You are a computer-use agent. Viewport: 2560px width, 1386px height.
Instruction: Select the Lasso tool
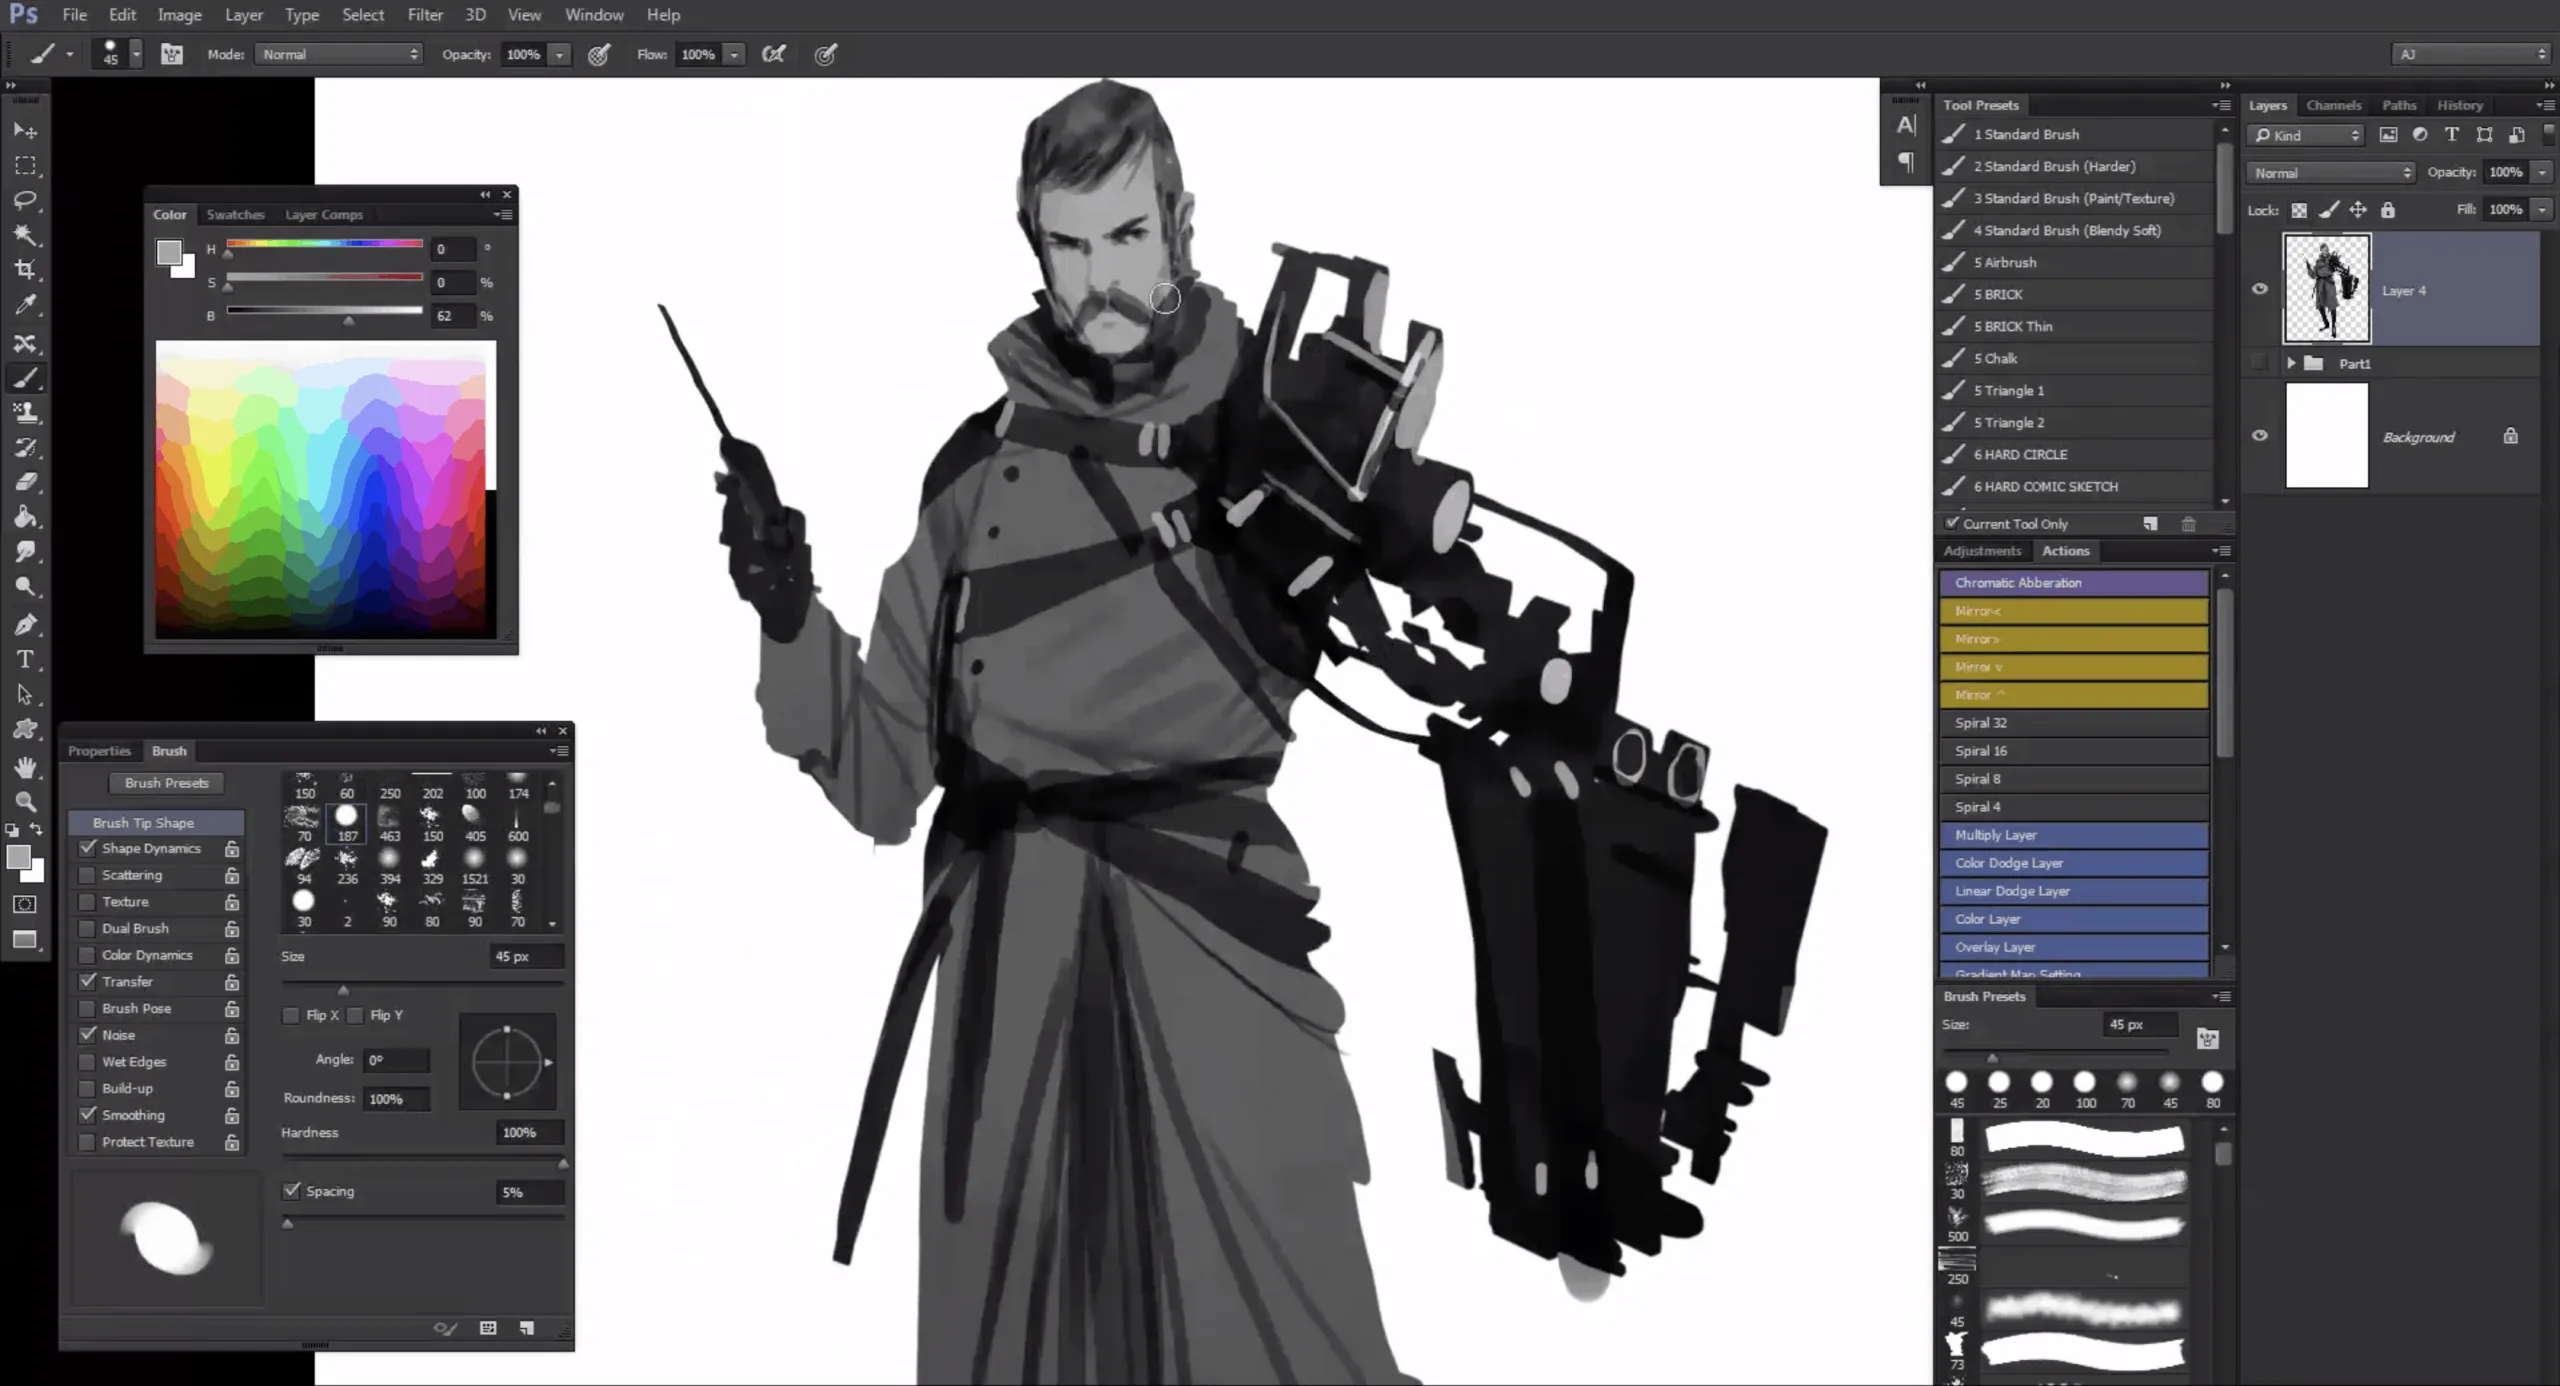pos(27,200)
